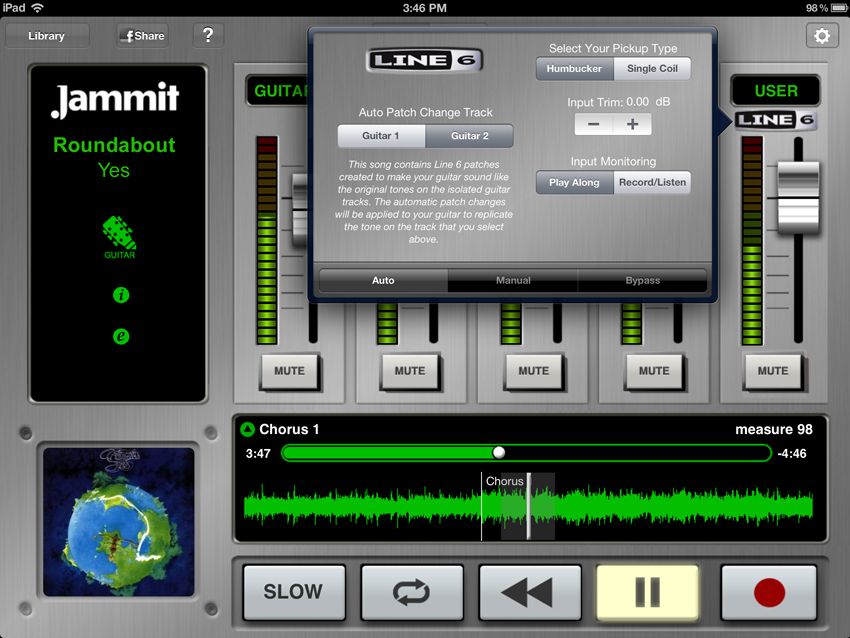Click the USER channel volume fader
Image resolution: width=850 pixels, height=638 pixels.
point(798,198)
